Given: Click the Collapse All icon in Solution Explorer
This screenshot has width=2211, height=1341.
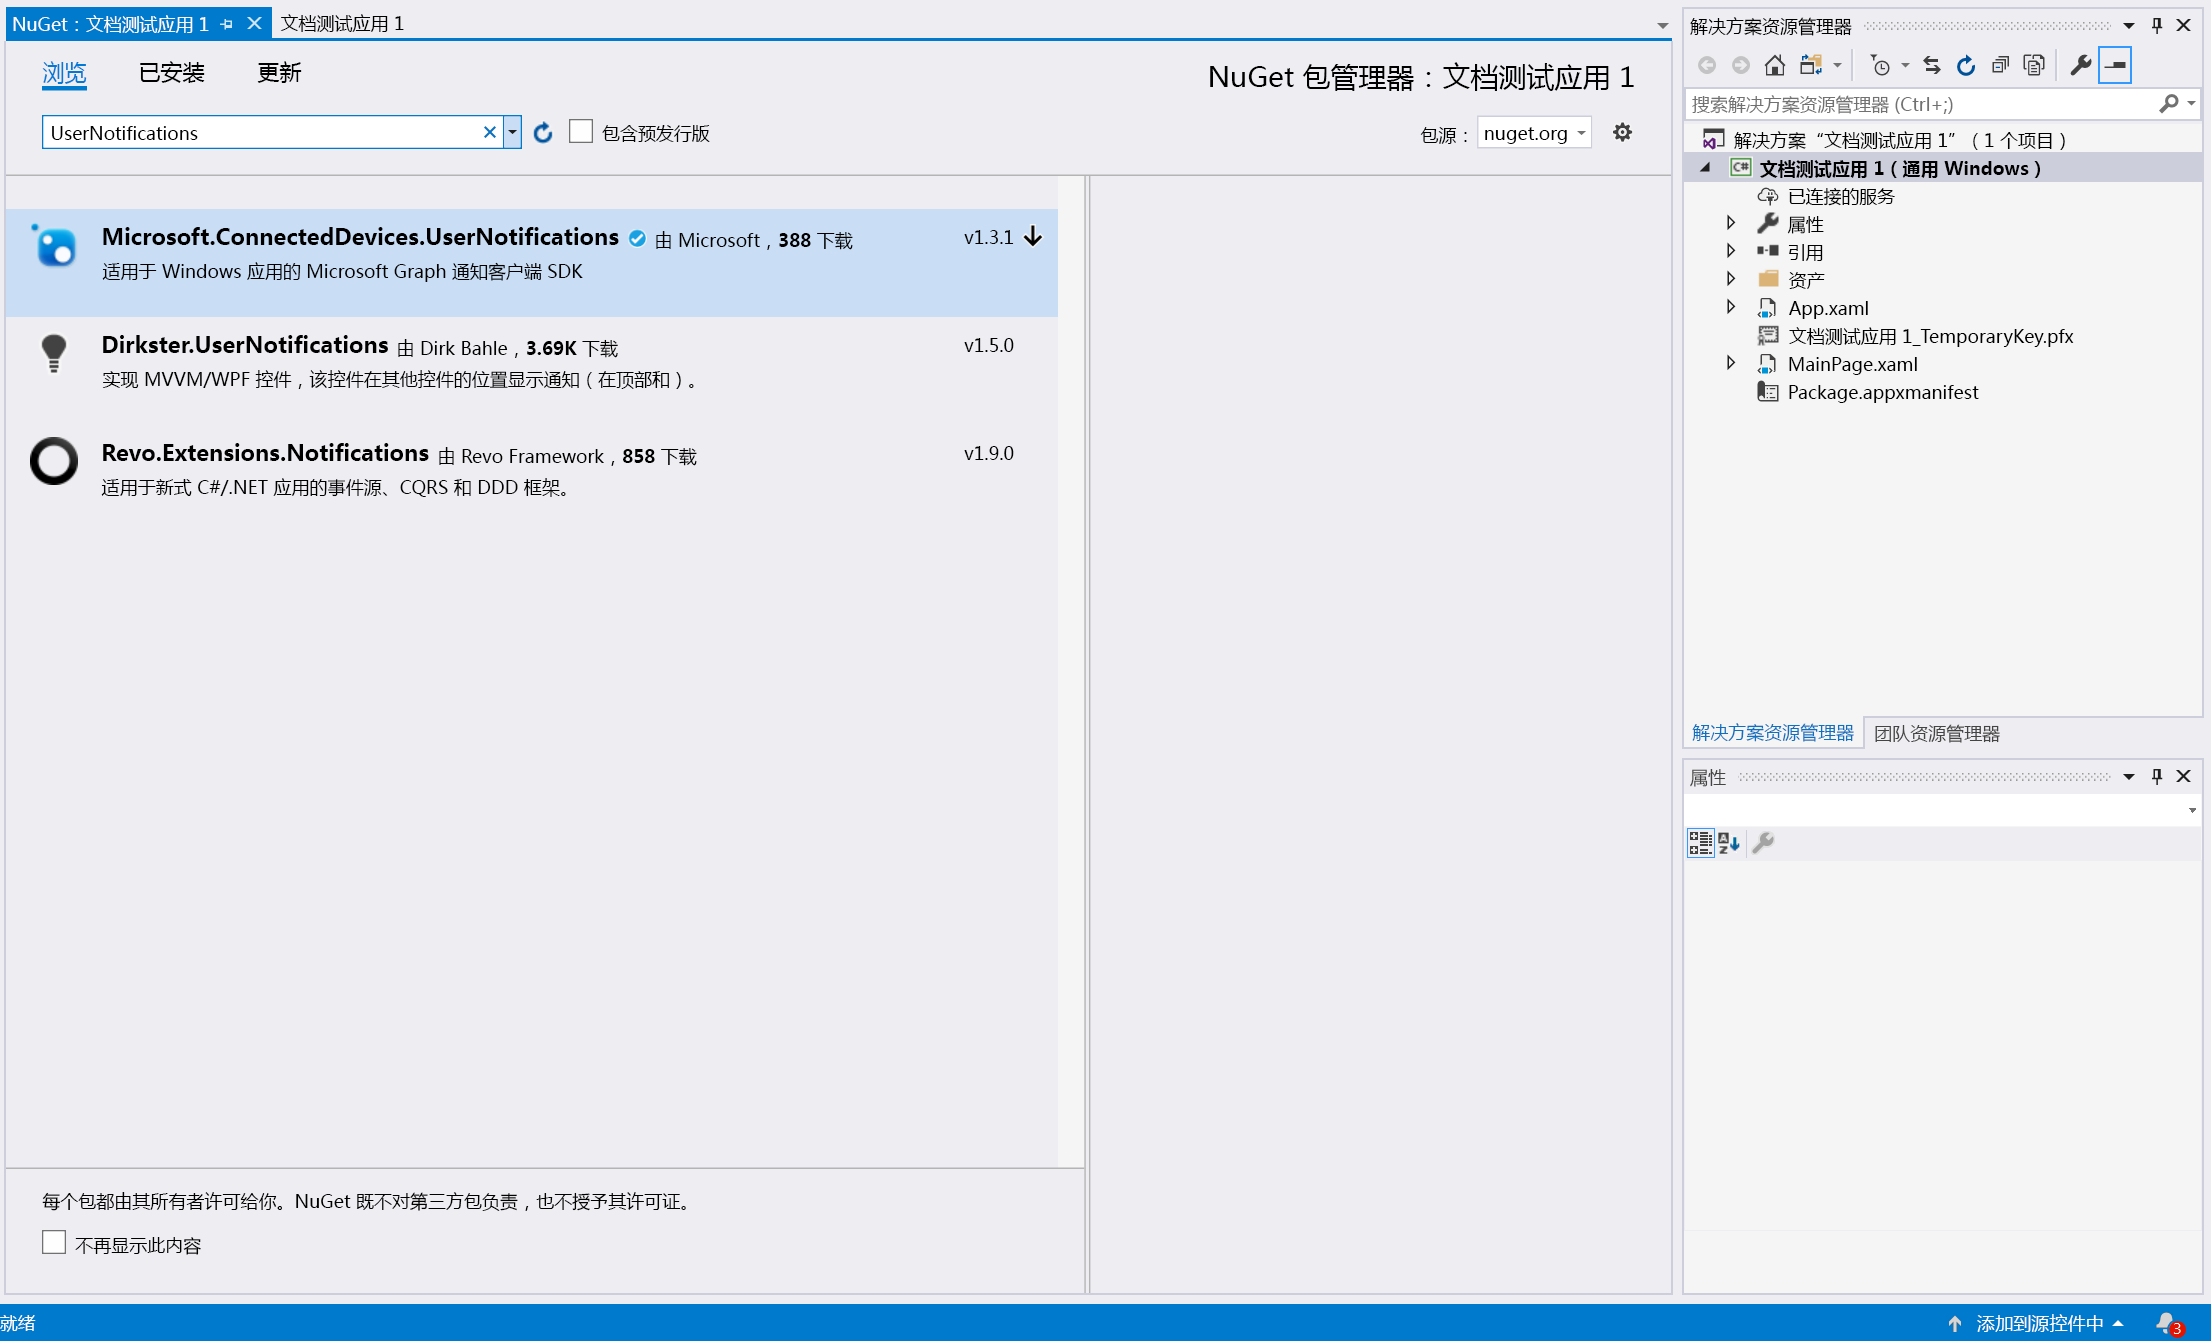Looking at the screenshot, I should pyautogui.click(x=2000, y=65).
